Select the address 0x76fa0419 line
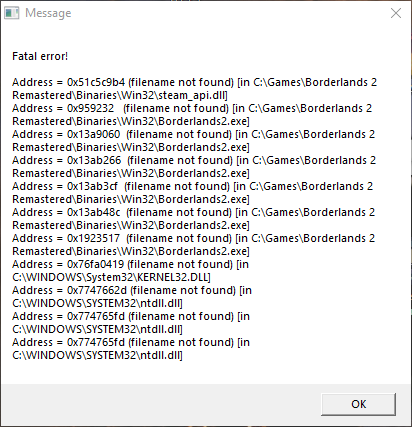 pyautogui.click(x=131, y=264)
